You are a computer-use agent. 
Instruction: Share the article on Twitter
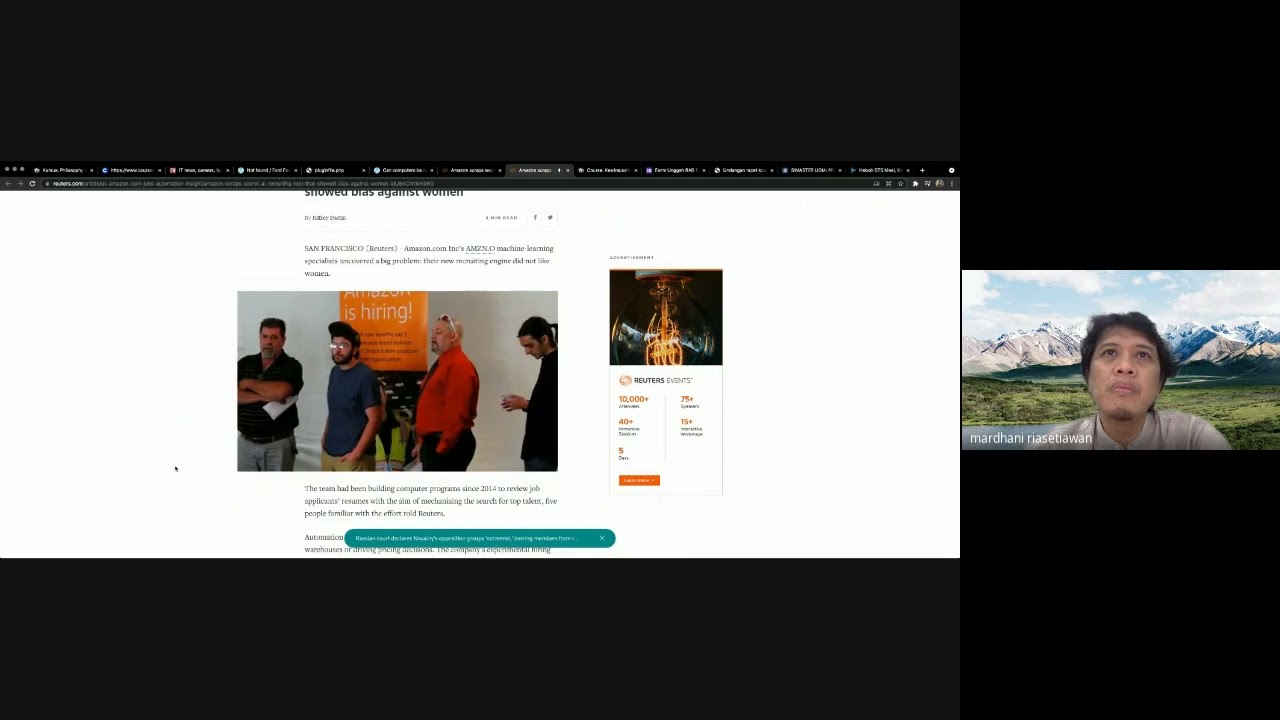(550, 217)
